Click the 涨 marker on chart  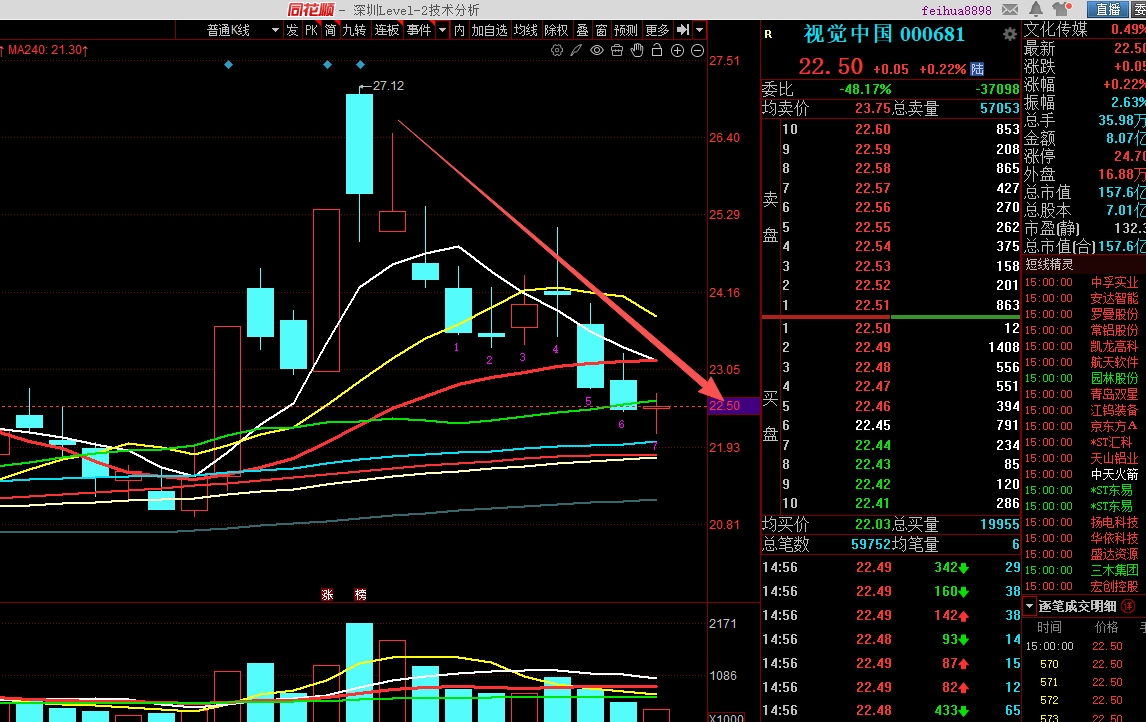(327, 594)
